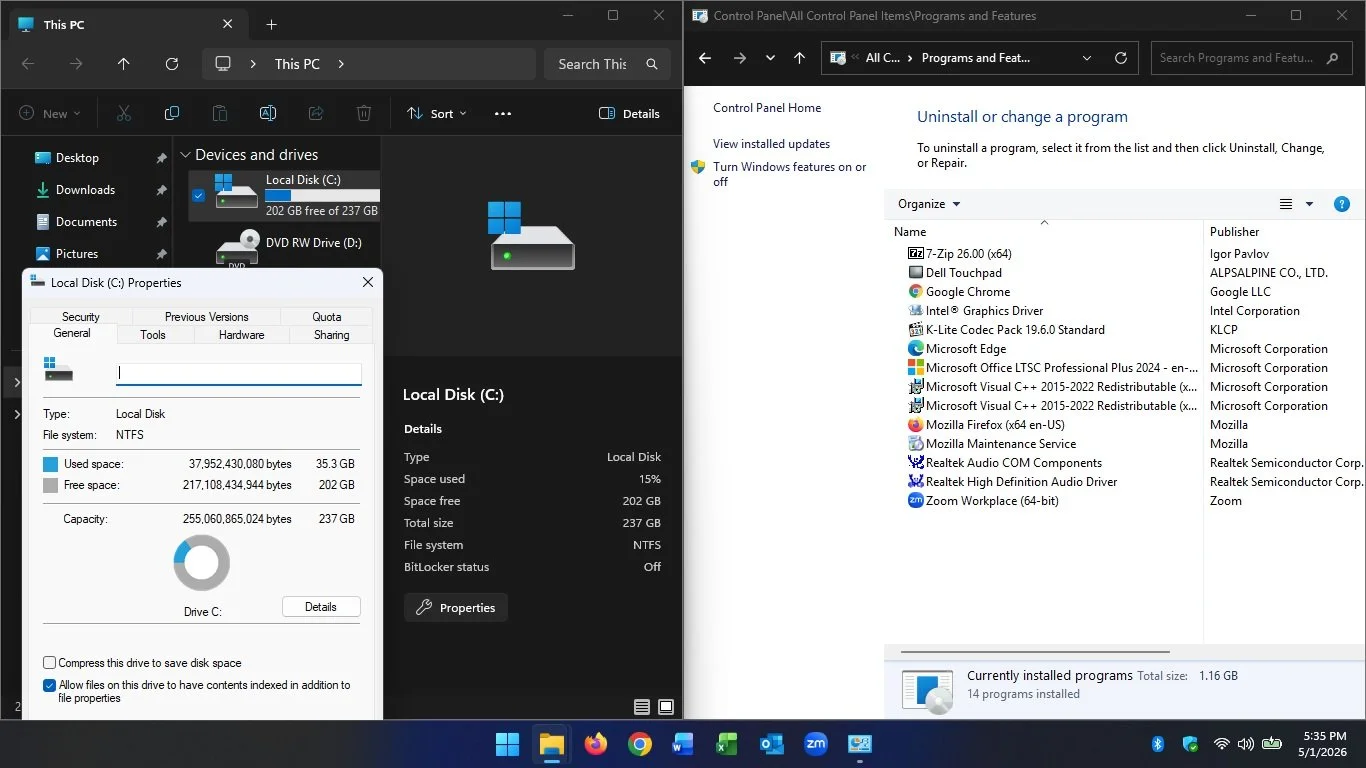
Task: Switch to the Sharing tab
Action: click(x=332, y=335)
